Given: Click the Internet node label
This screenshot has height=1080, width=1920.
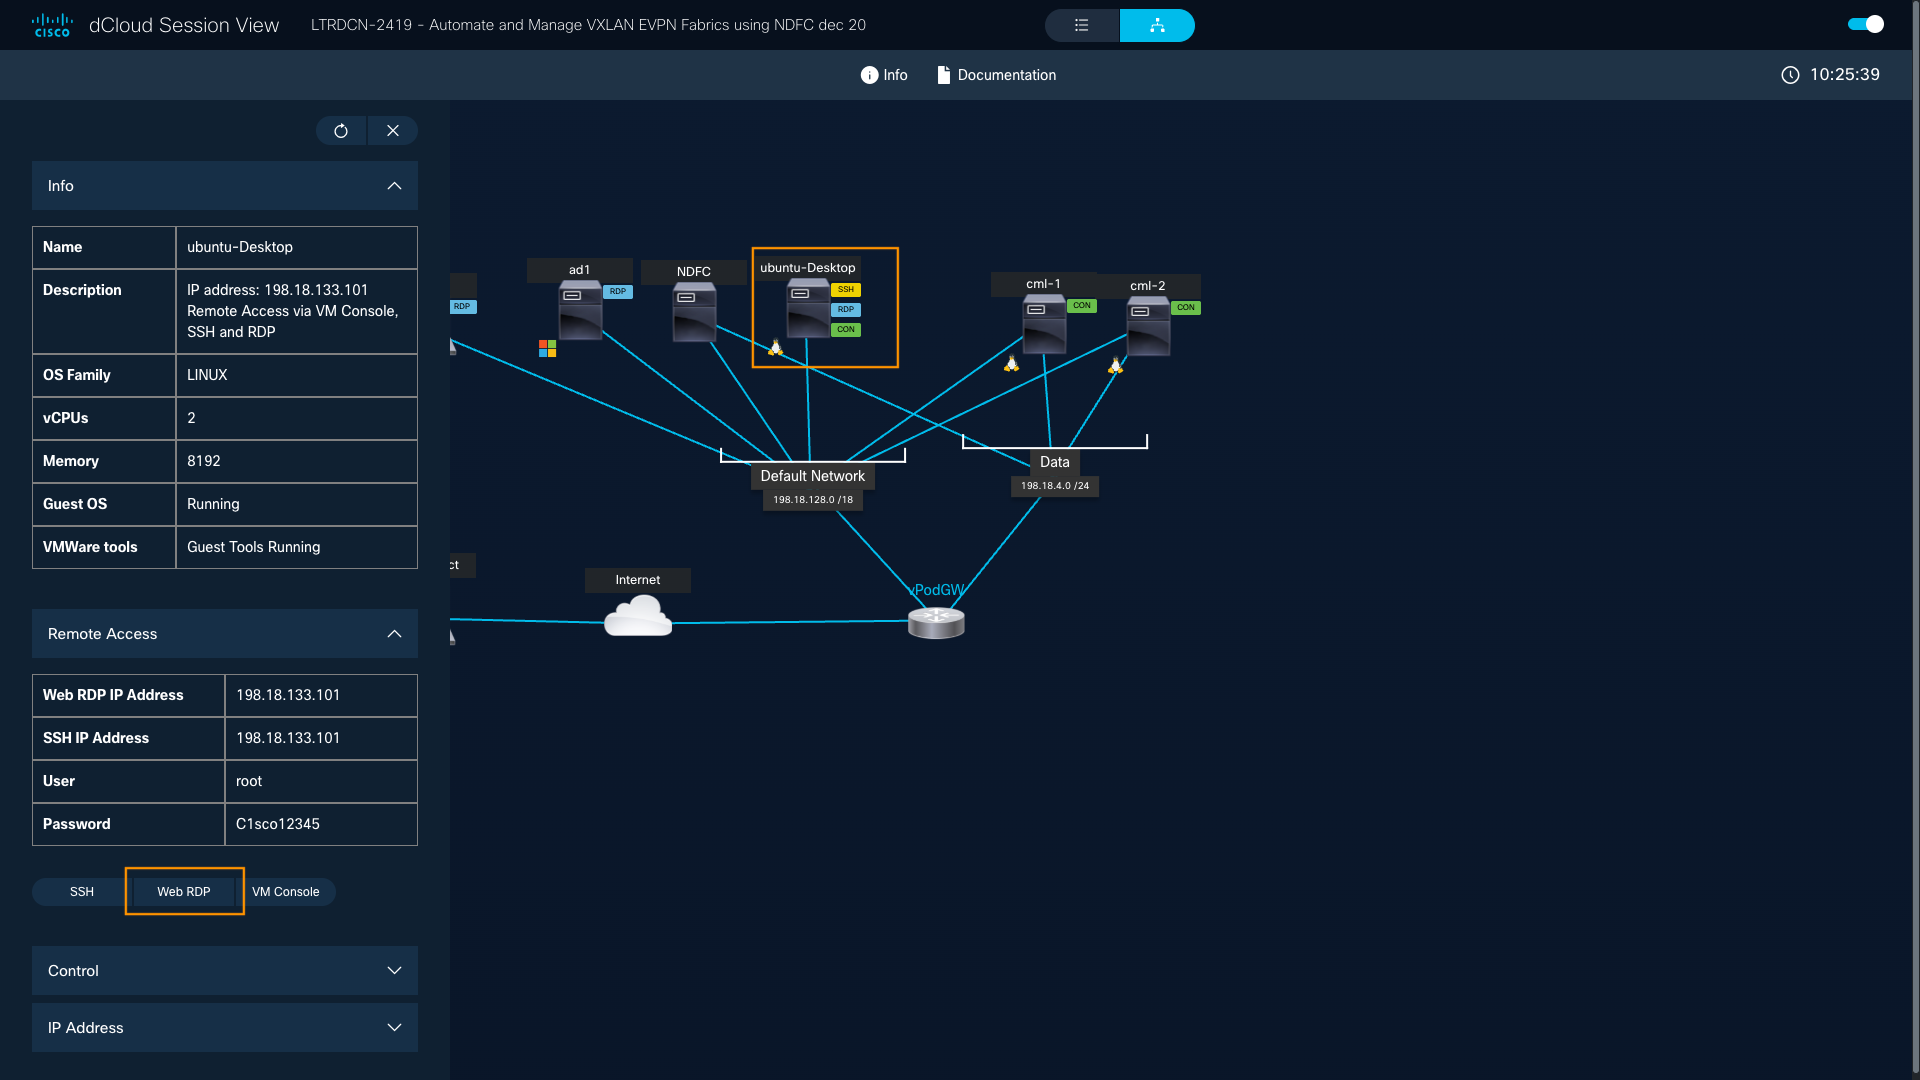Looking at the screenshot, I should pyautogui.click(x=638, y=580).
